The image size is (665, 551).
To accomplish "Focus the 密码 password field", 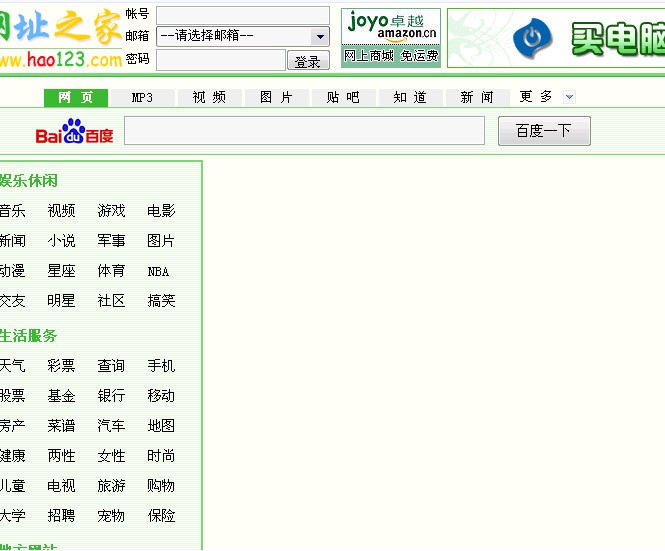I will [221, 60].
